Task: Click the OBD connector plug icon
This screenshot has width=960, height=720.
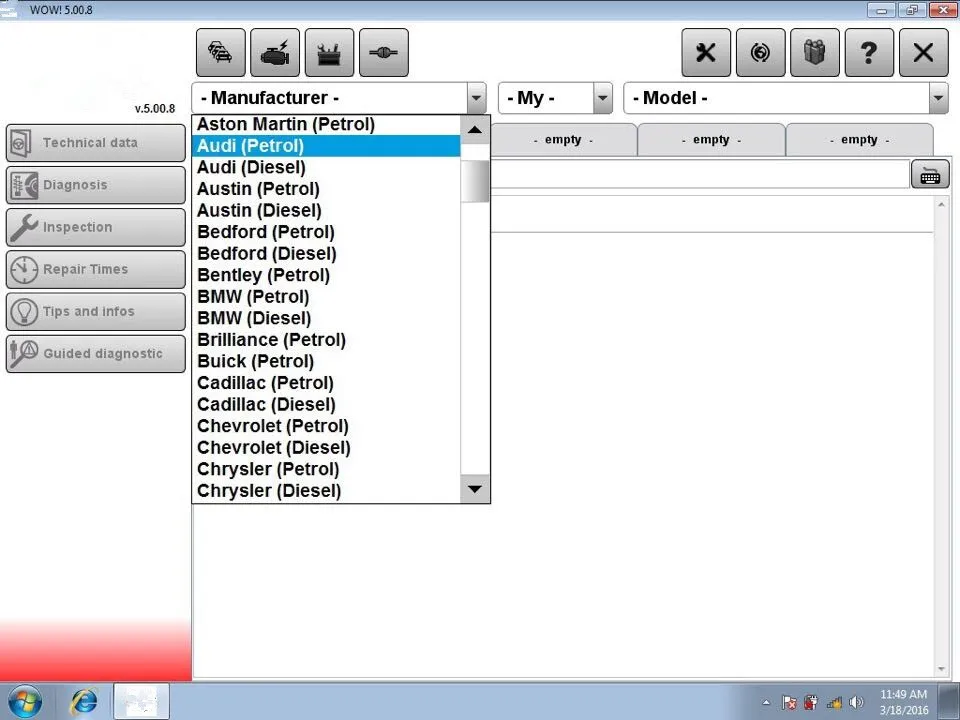Action: [x=384, y=53]
